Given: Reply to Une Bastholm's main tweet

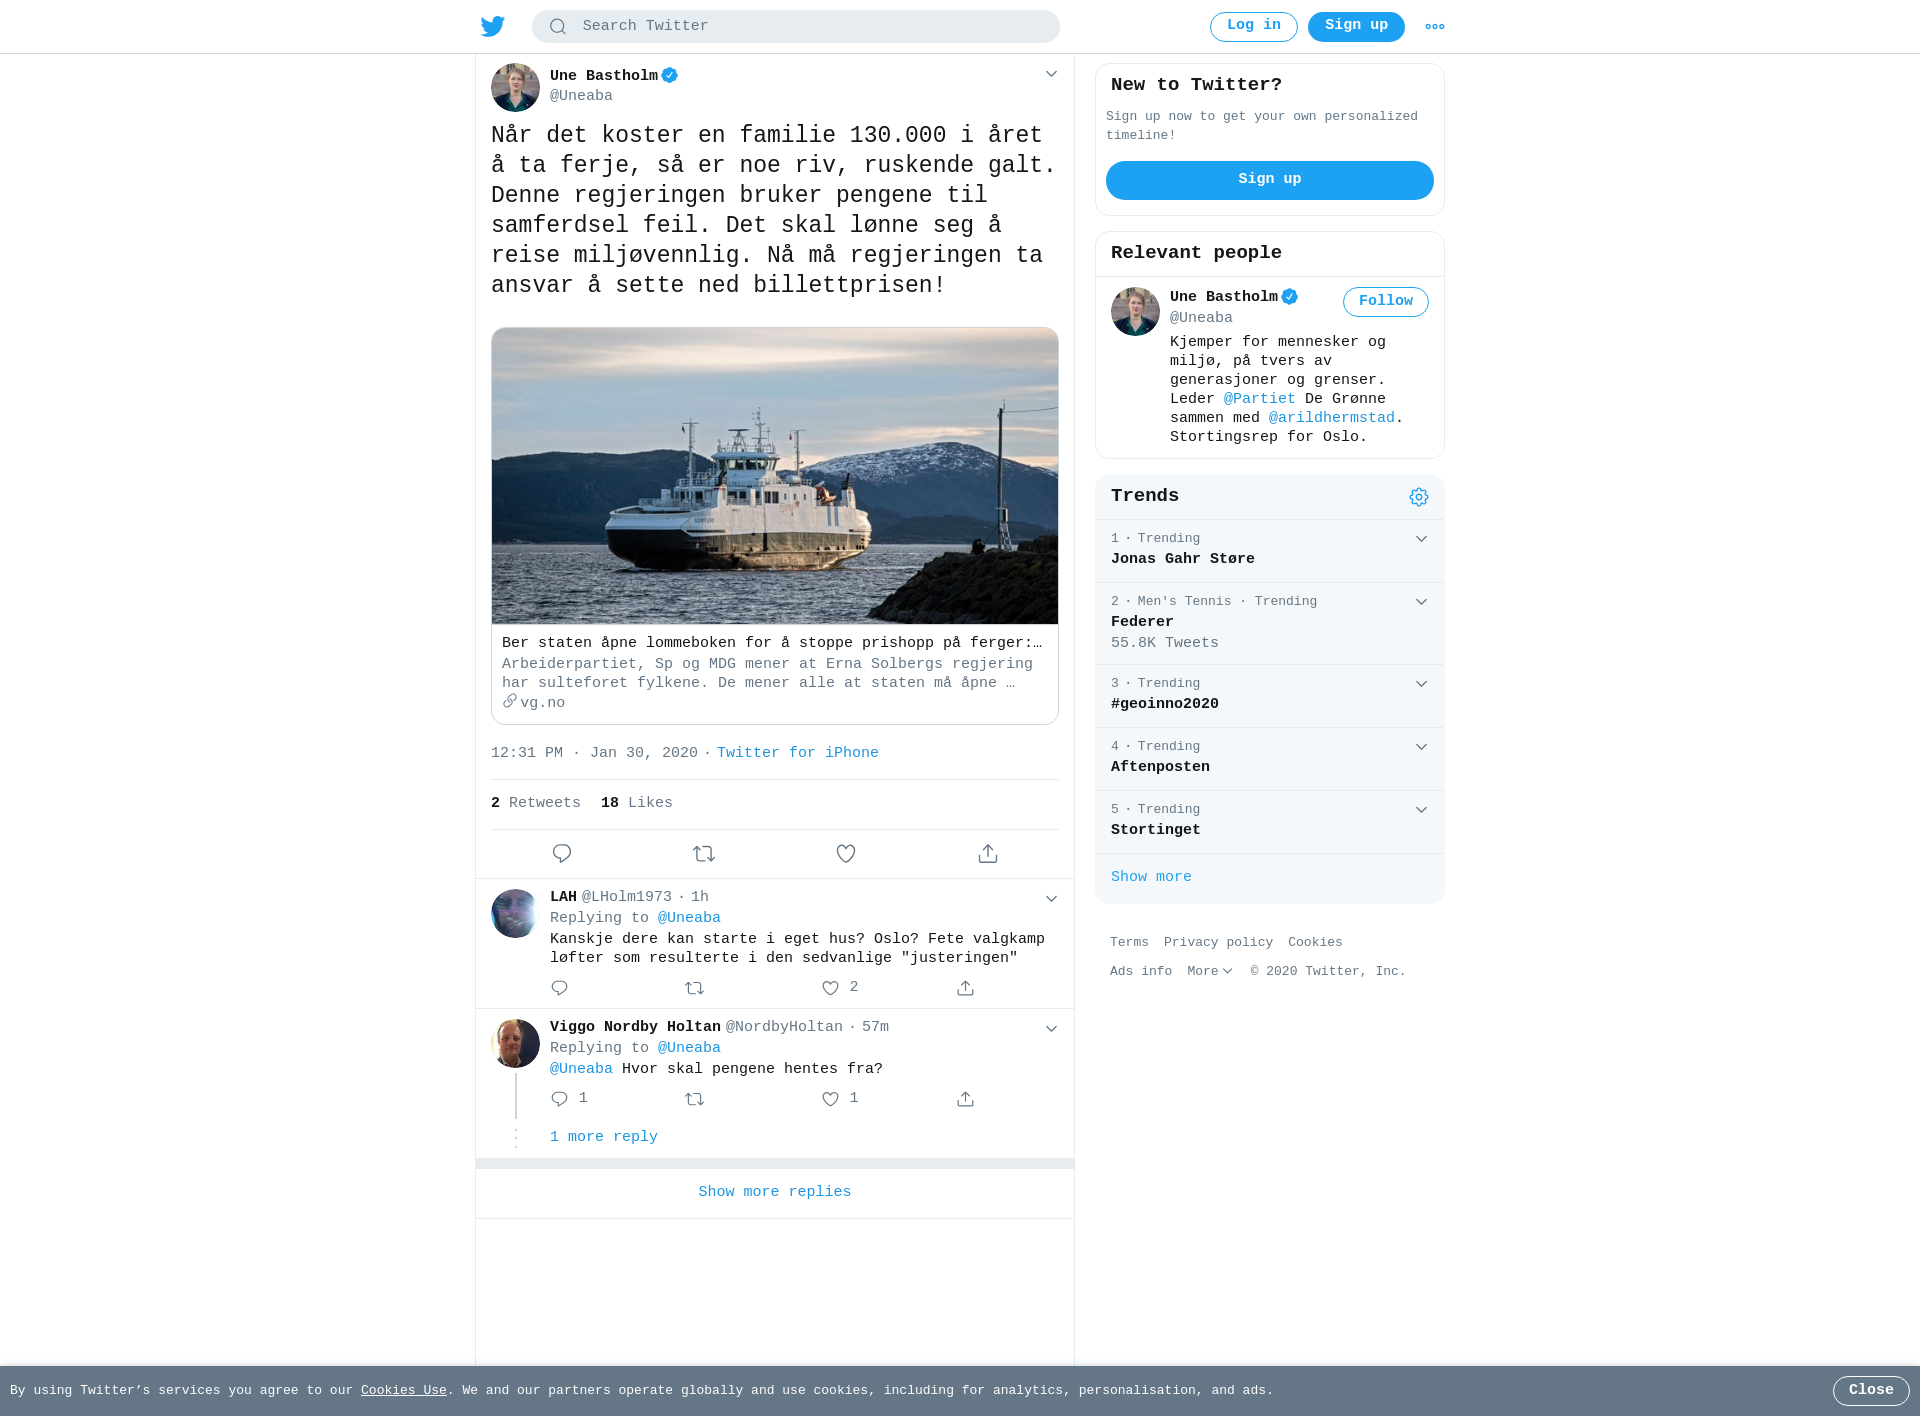Looking at the screenshot, I should click(562, 854).
